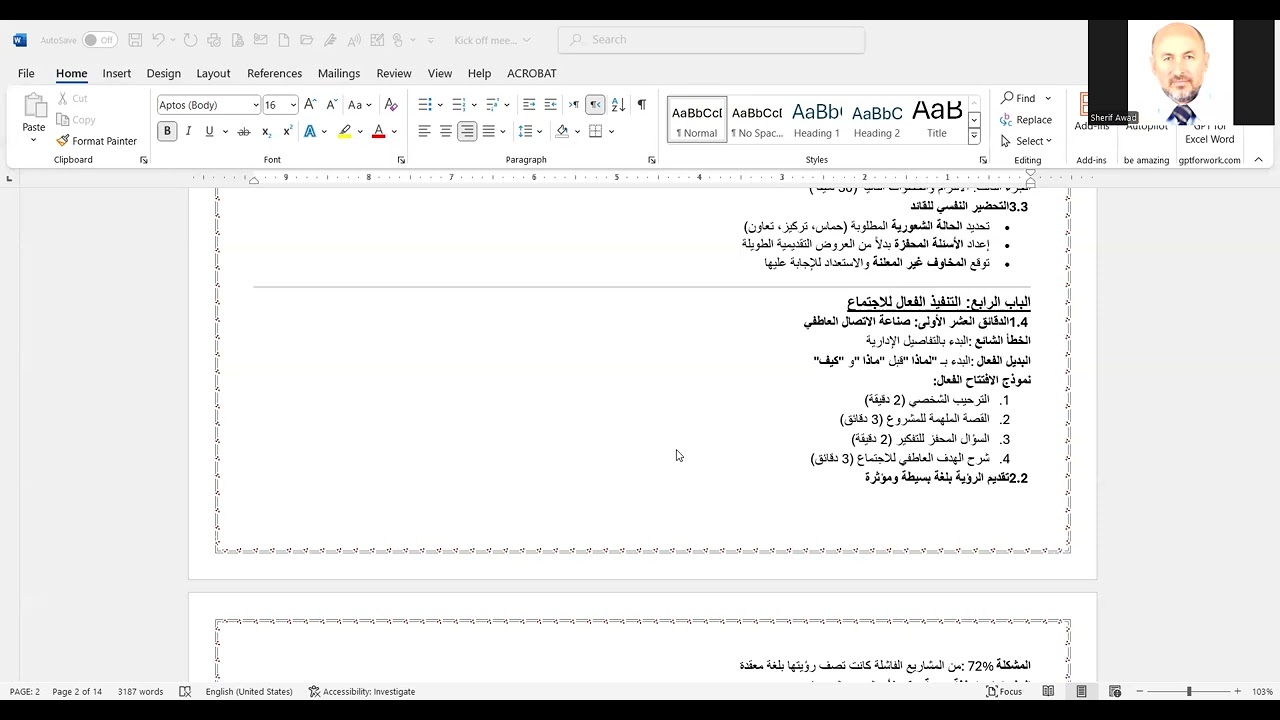
Task: Open Customize Quick Access Toolbar dropdown
Action: point(431,40)
